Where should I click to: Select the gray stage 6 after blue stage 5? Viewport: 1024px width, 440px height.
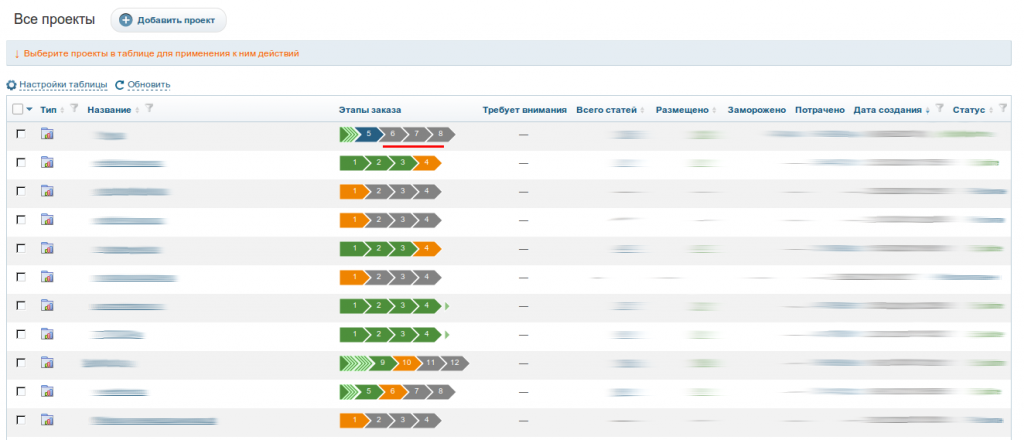(x=392, y=134)
